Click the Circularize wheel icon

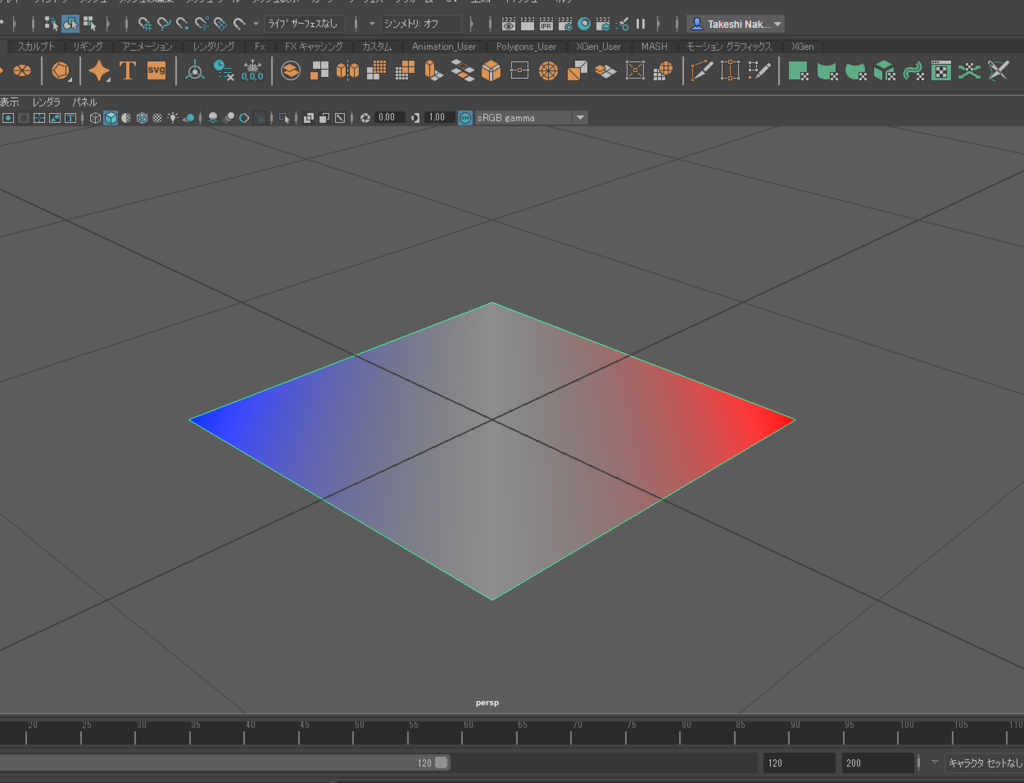click(x=548, y=71)
